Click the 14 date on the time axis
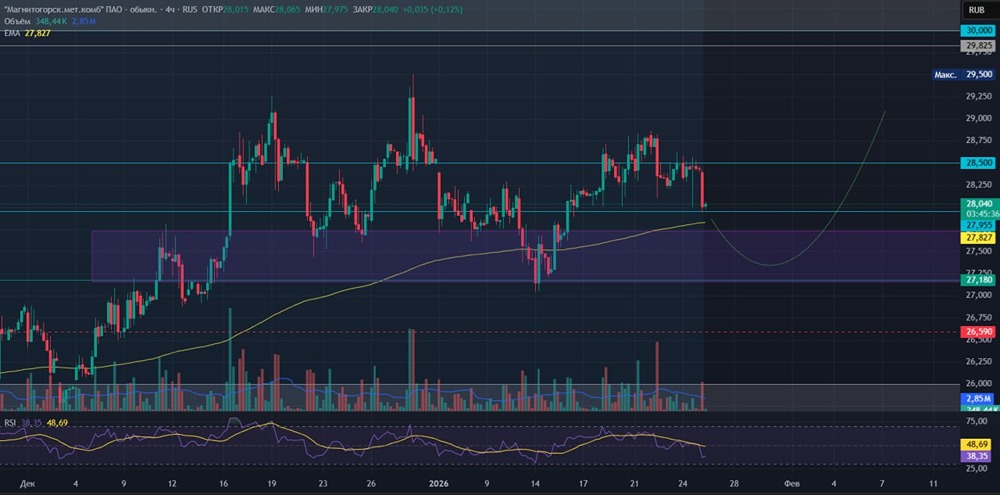Viewport: 1000px width, 495px height. (535, 484)
